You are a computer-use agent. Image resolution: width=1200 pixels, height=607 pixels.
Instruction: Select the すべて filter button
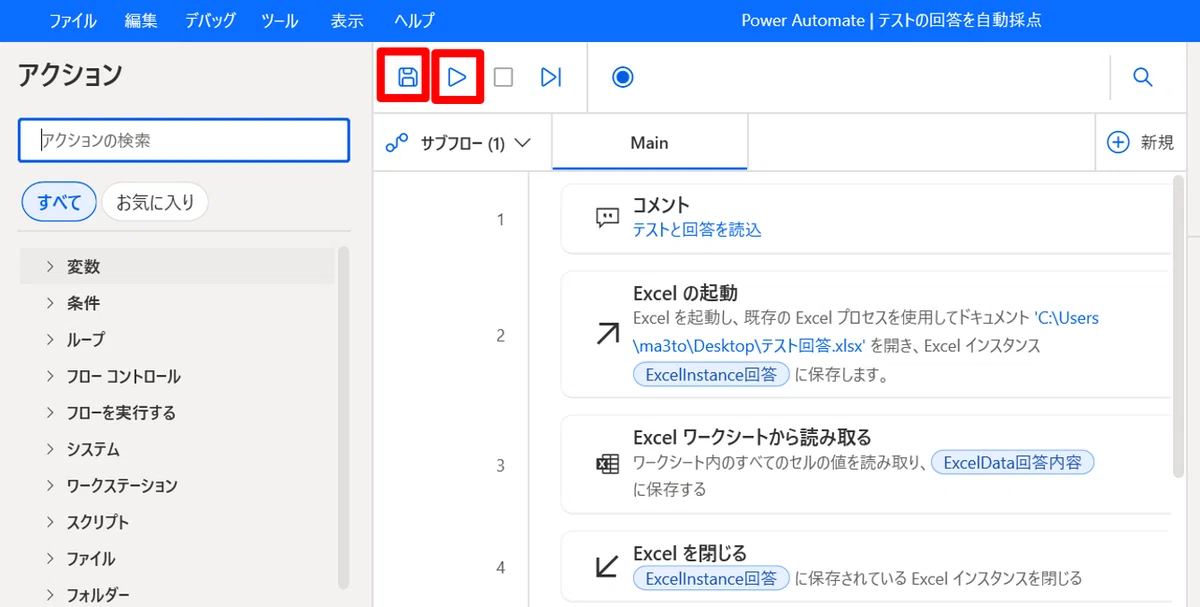coord(59,202)
